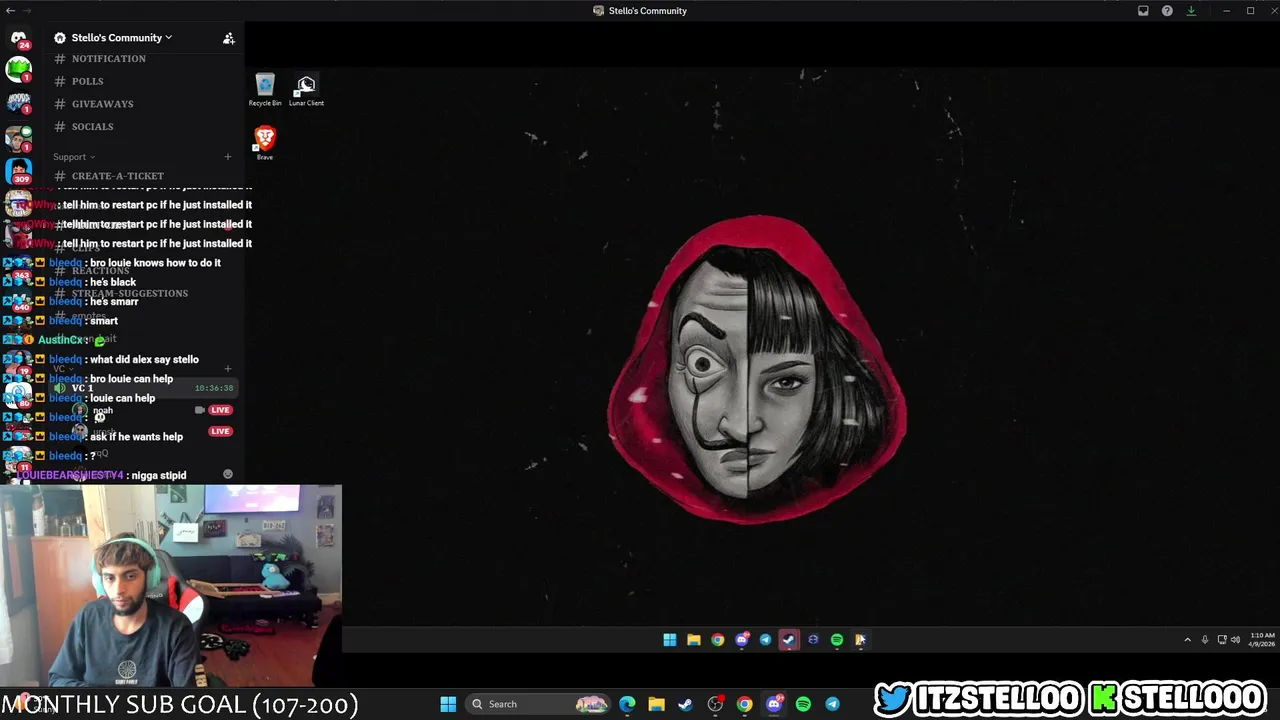
Task: Open the Discord inbox icon in title bar
Action: (1143, 11)
